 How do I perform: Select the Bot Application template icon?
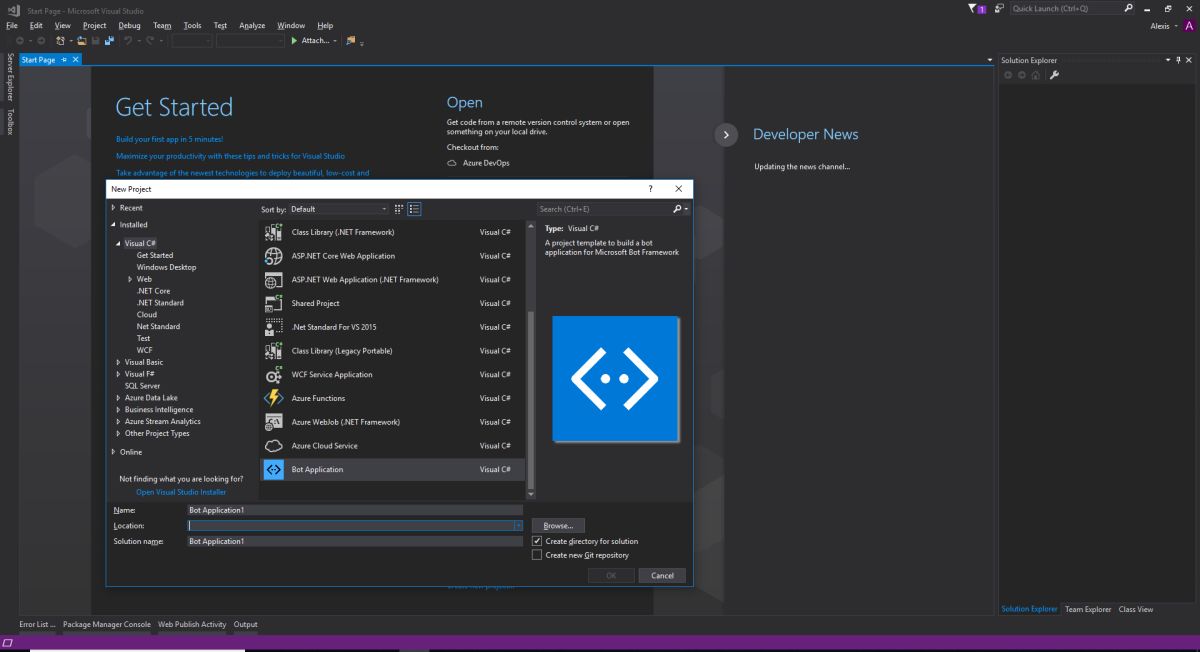tap(273, 470)
